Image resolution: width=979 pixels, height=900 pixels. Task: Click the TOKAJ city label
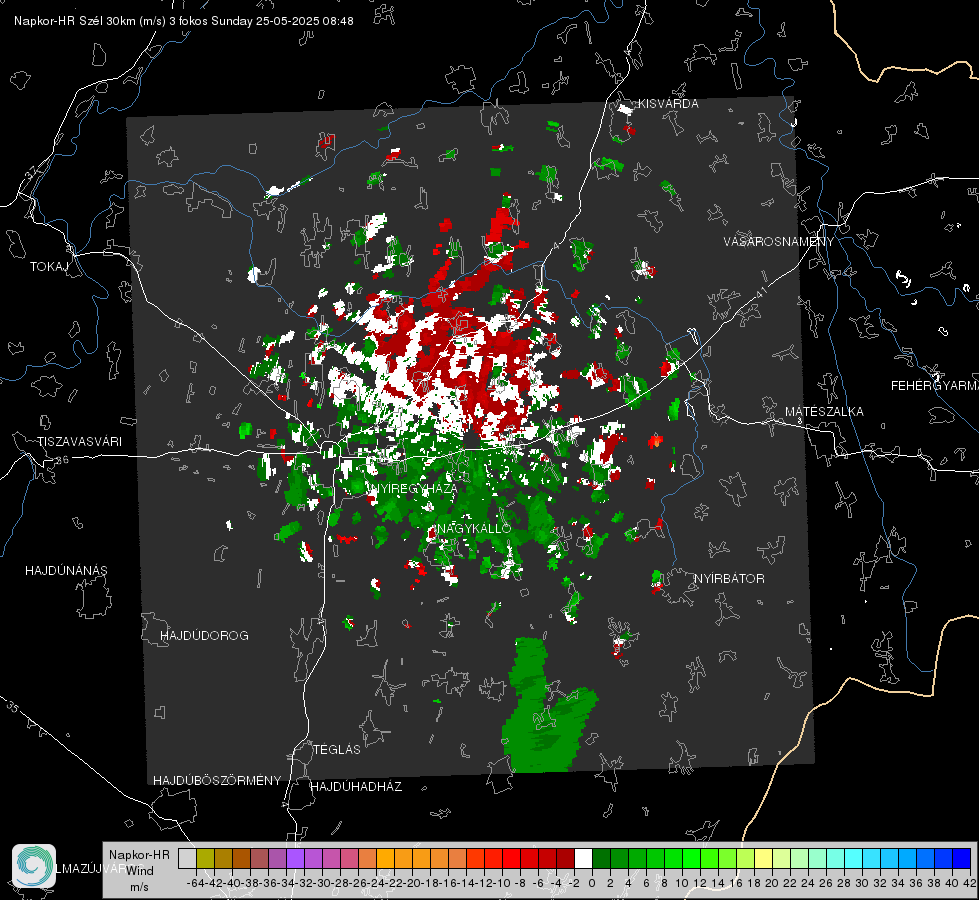49,267
